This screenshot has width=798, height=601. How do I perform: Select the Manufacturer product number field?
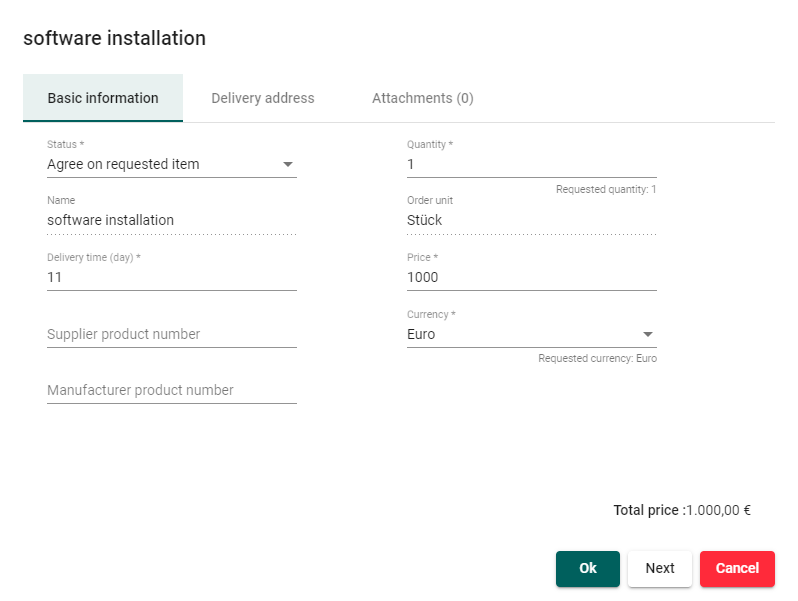pos(171,390)
